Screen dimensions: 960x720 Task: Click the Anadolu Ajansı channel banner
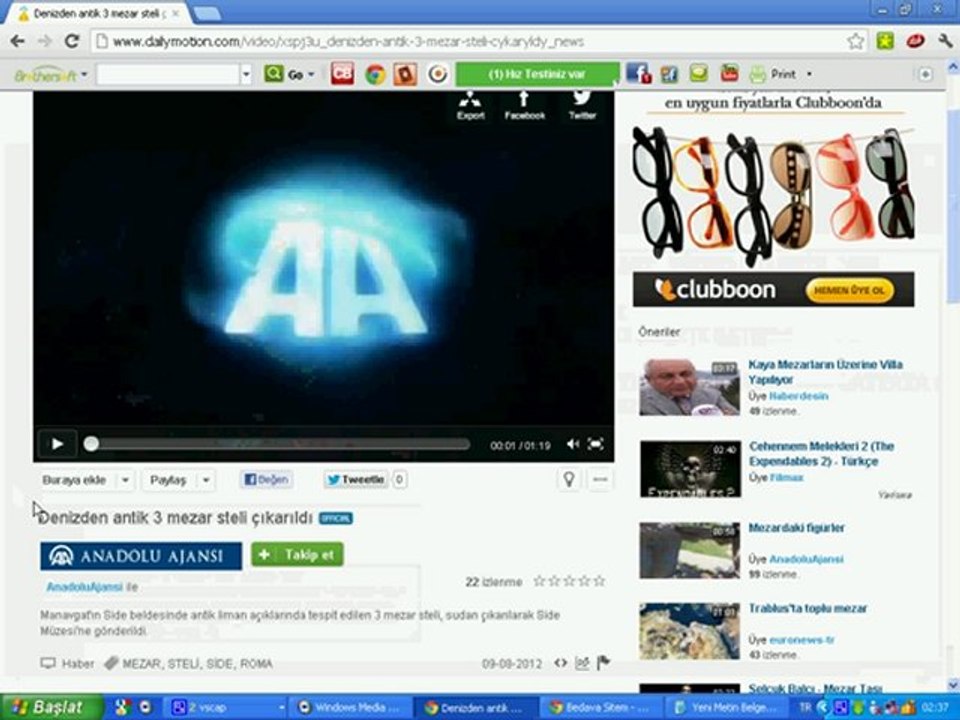(141, 555)
